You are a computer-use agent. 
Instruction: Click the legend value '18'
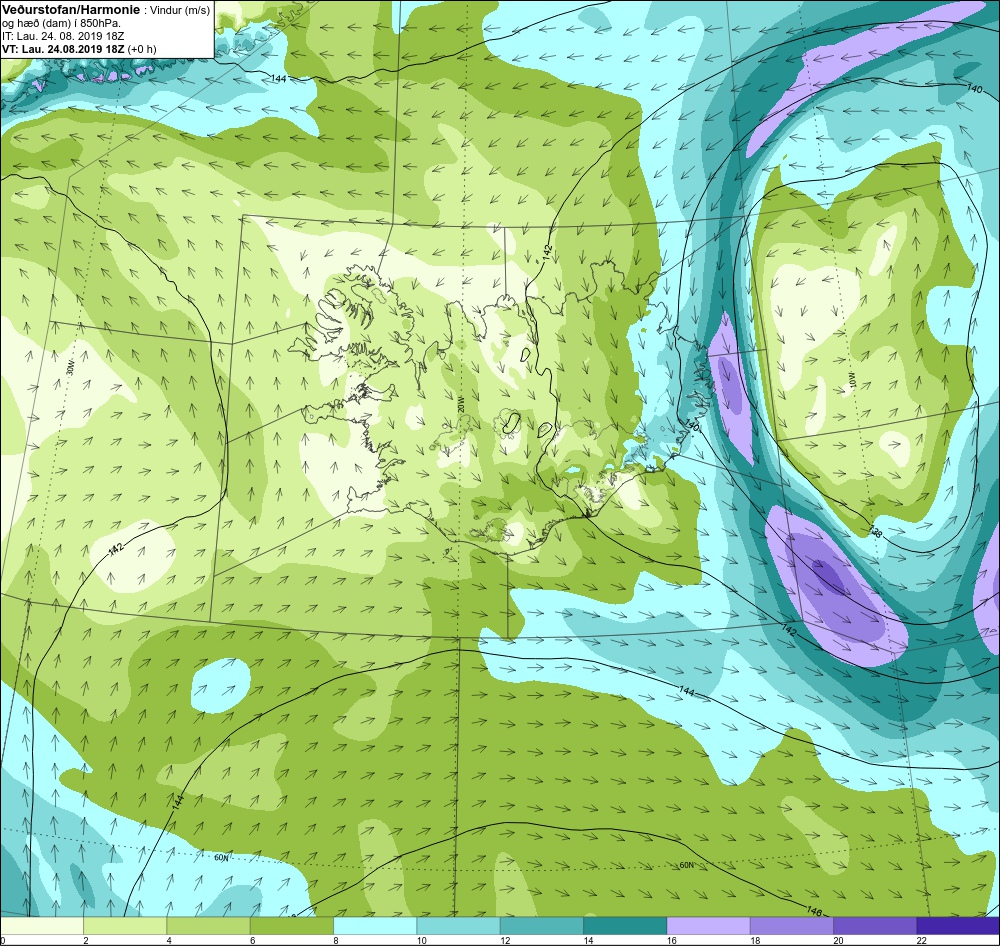[755, 940]
